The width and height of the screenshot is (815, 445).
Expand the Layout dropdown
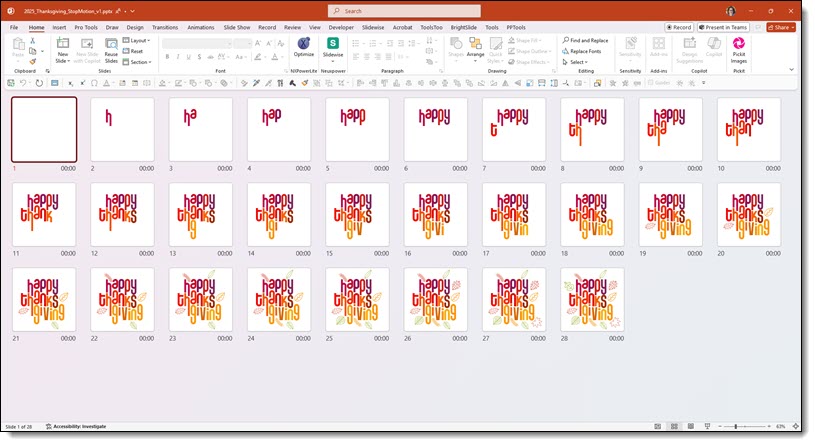(x=138, y=40)
